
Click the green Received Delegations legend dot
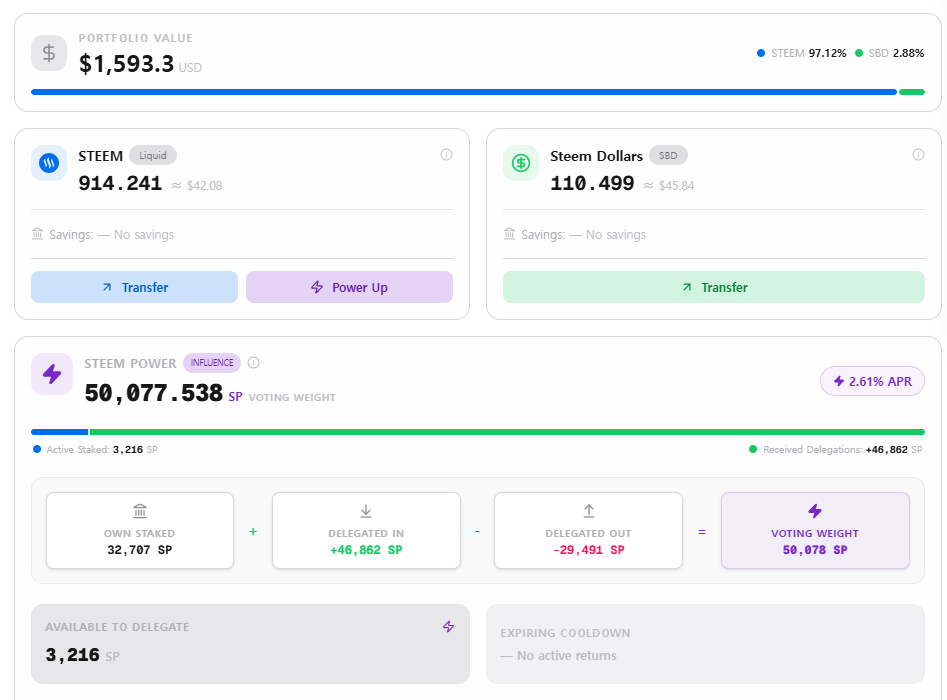tap(753, 449)
